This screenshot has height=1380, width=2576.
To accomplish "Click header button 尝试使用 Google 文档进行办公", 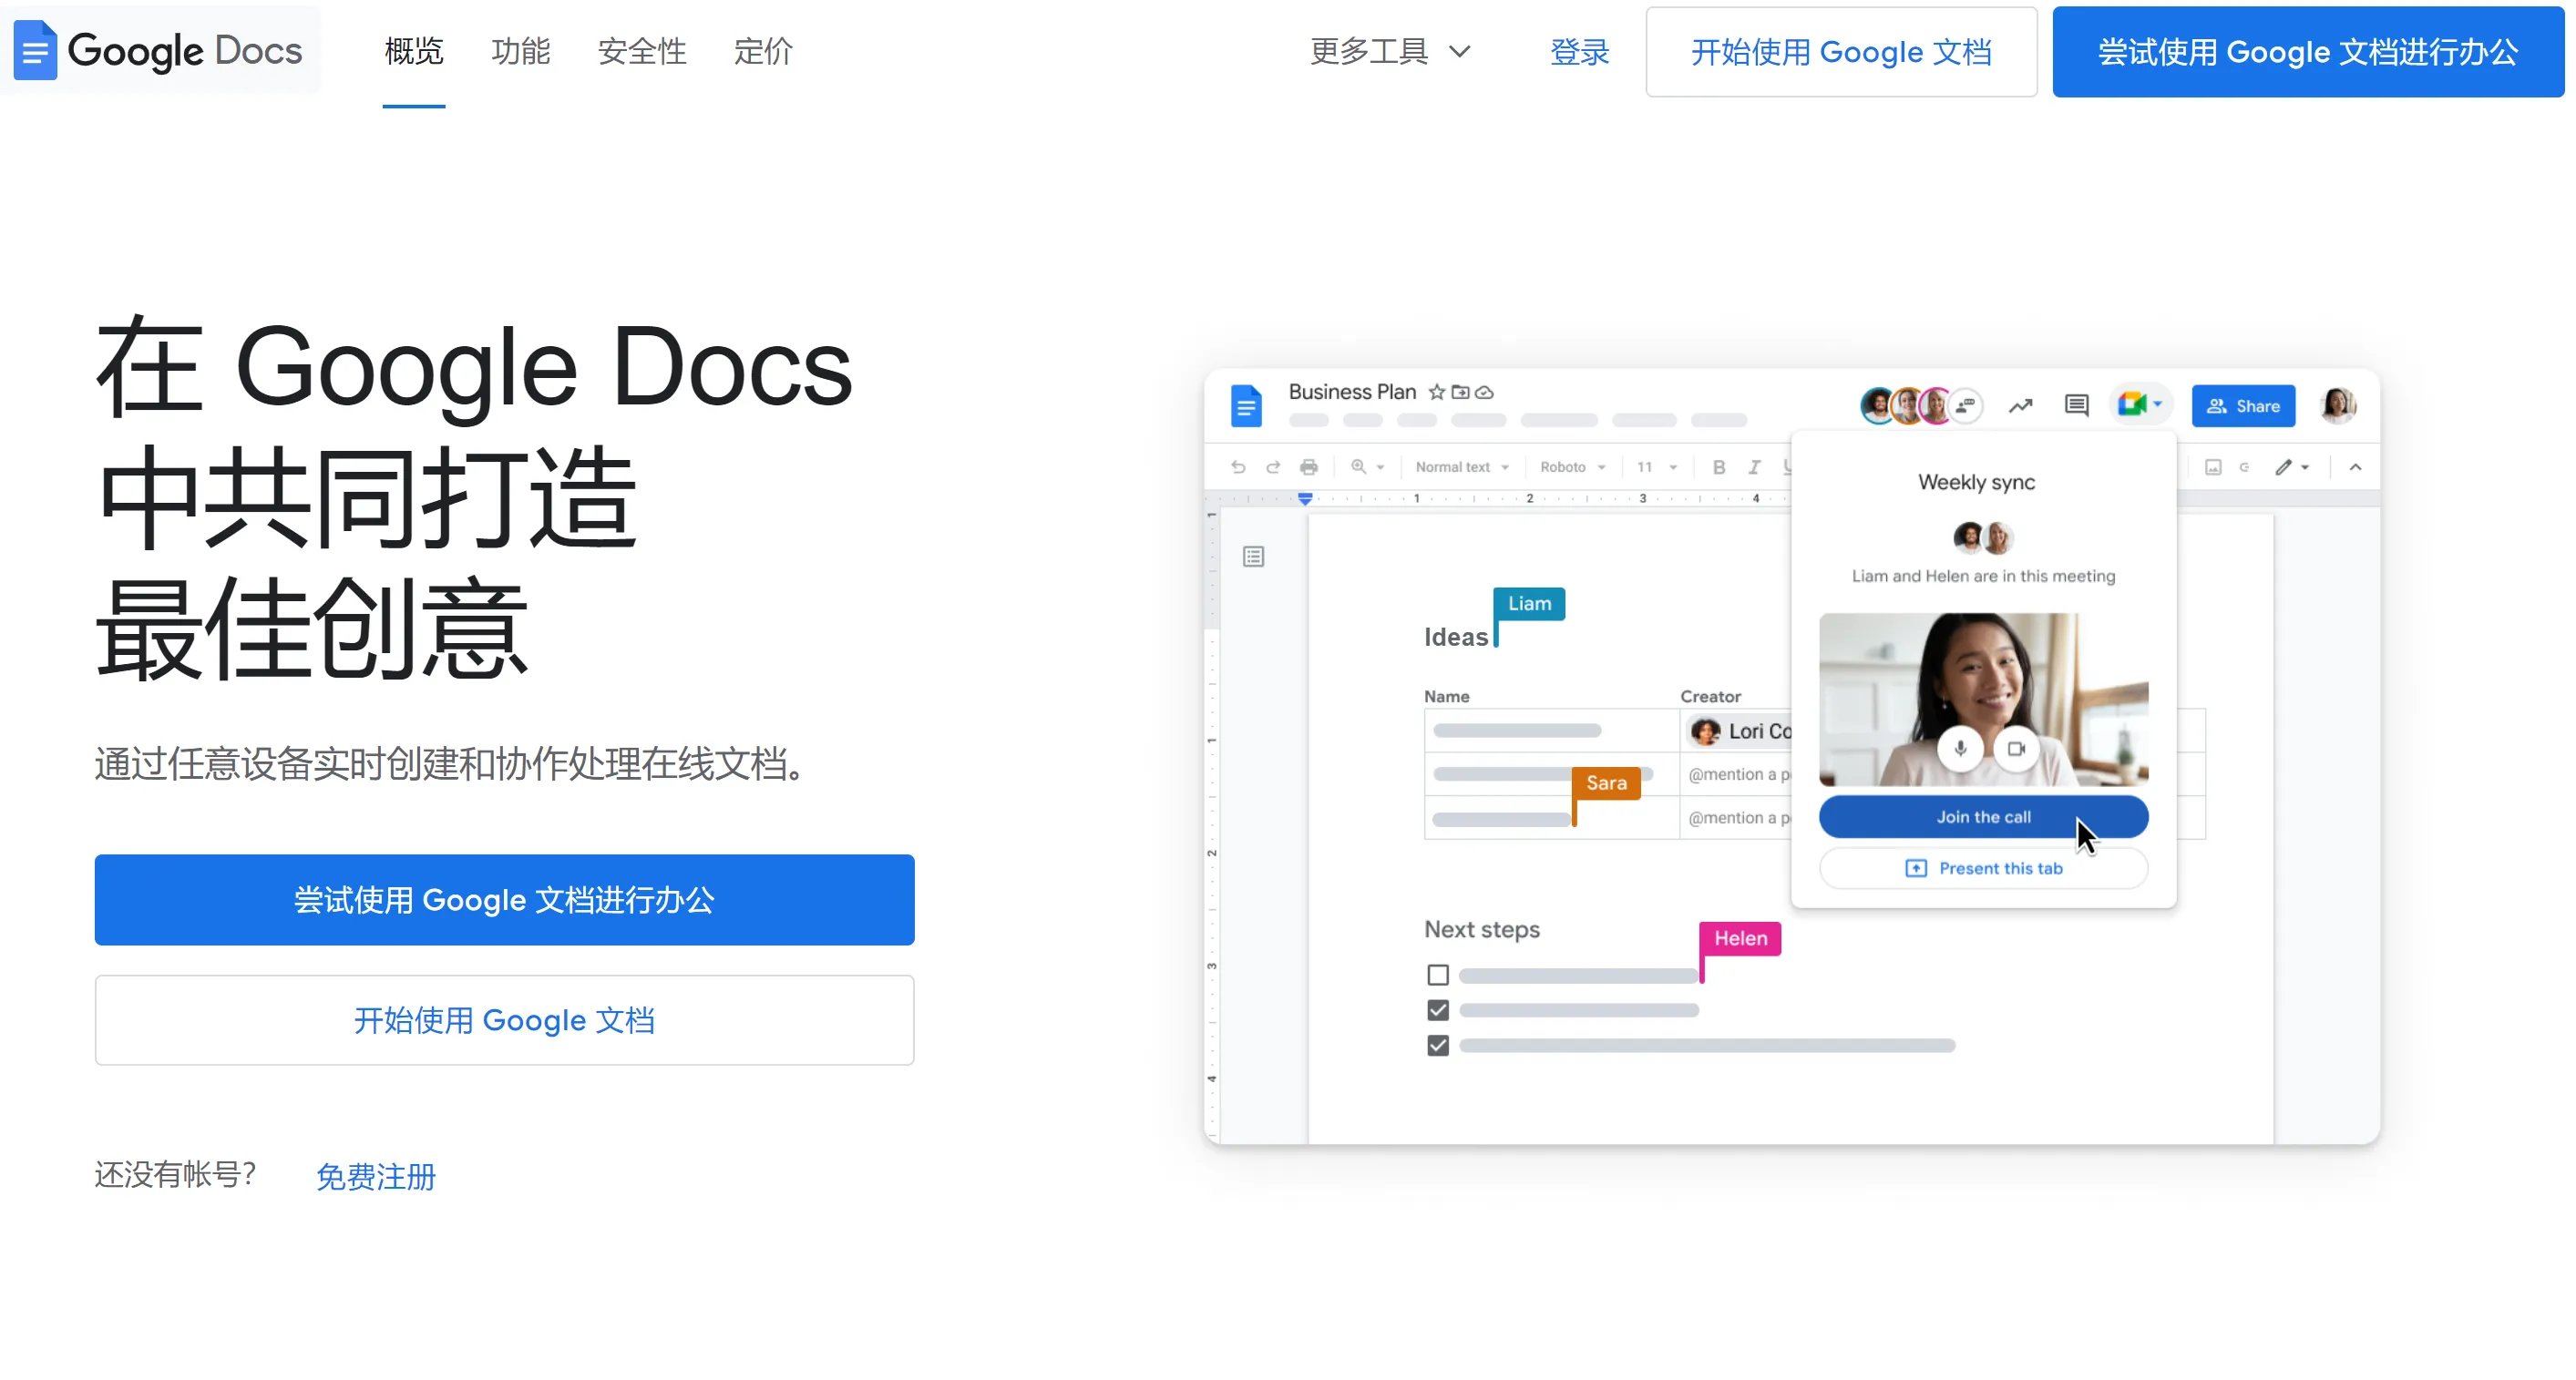I will click(2307, 52).
